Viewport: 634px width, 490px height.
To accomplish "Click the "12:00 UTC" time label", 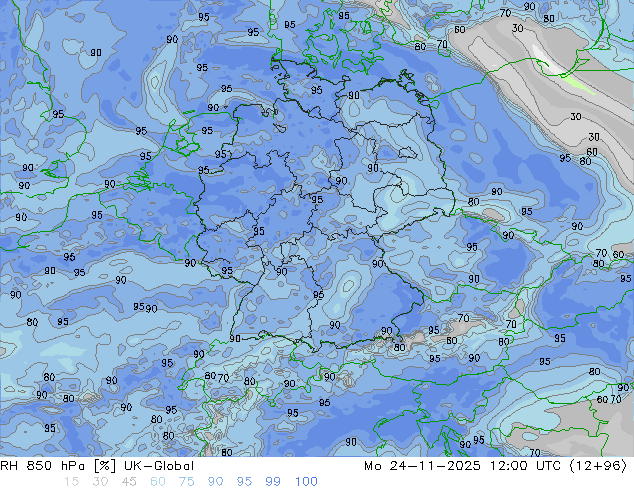I will 525,466.
